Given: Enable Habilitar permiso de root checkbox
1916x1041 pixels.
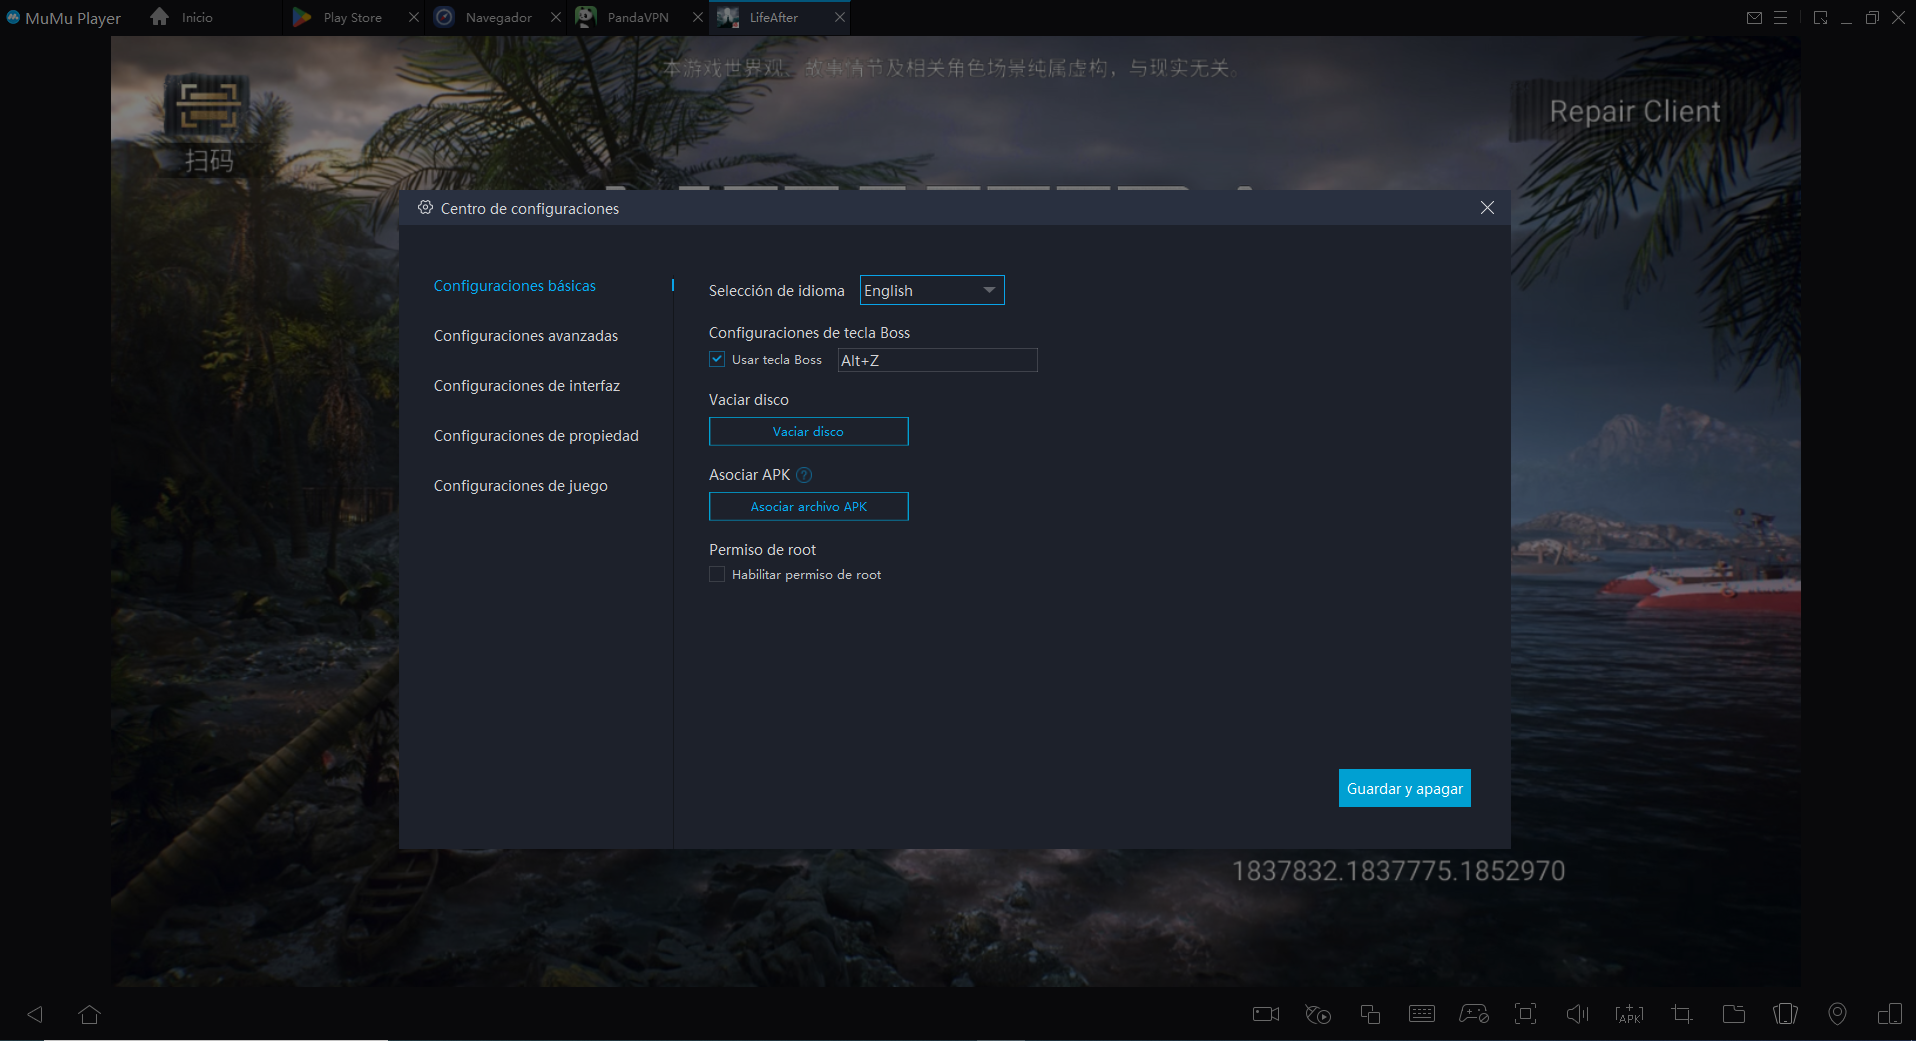Looking at the screenshot, I should tap(717, 574).
